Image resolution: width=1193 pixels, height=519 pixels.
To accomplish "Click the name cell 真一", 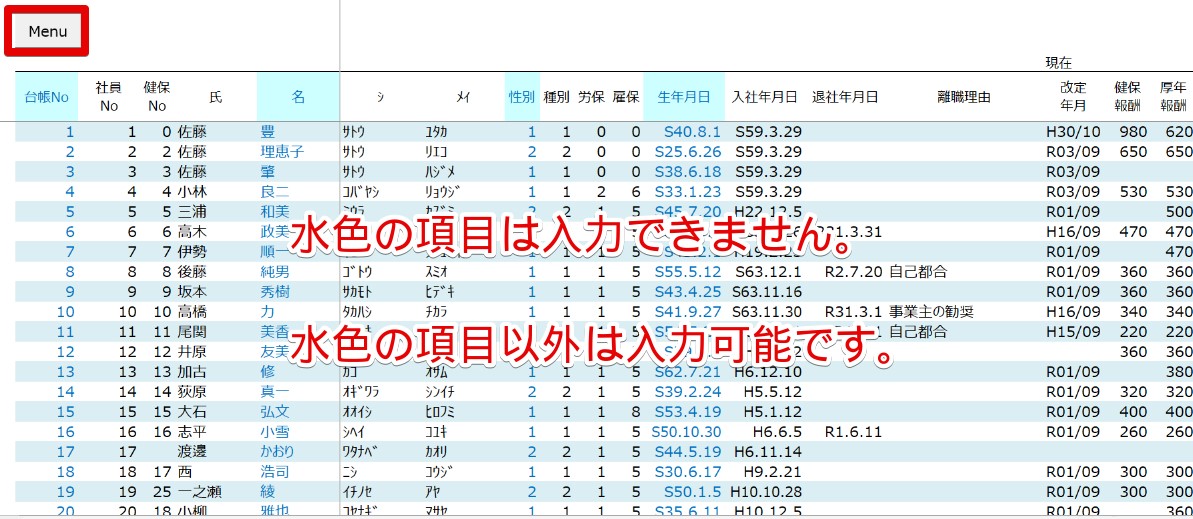I will click(x=275, y=391).
